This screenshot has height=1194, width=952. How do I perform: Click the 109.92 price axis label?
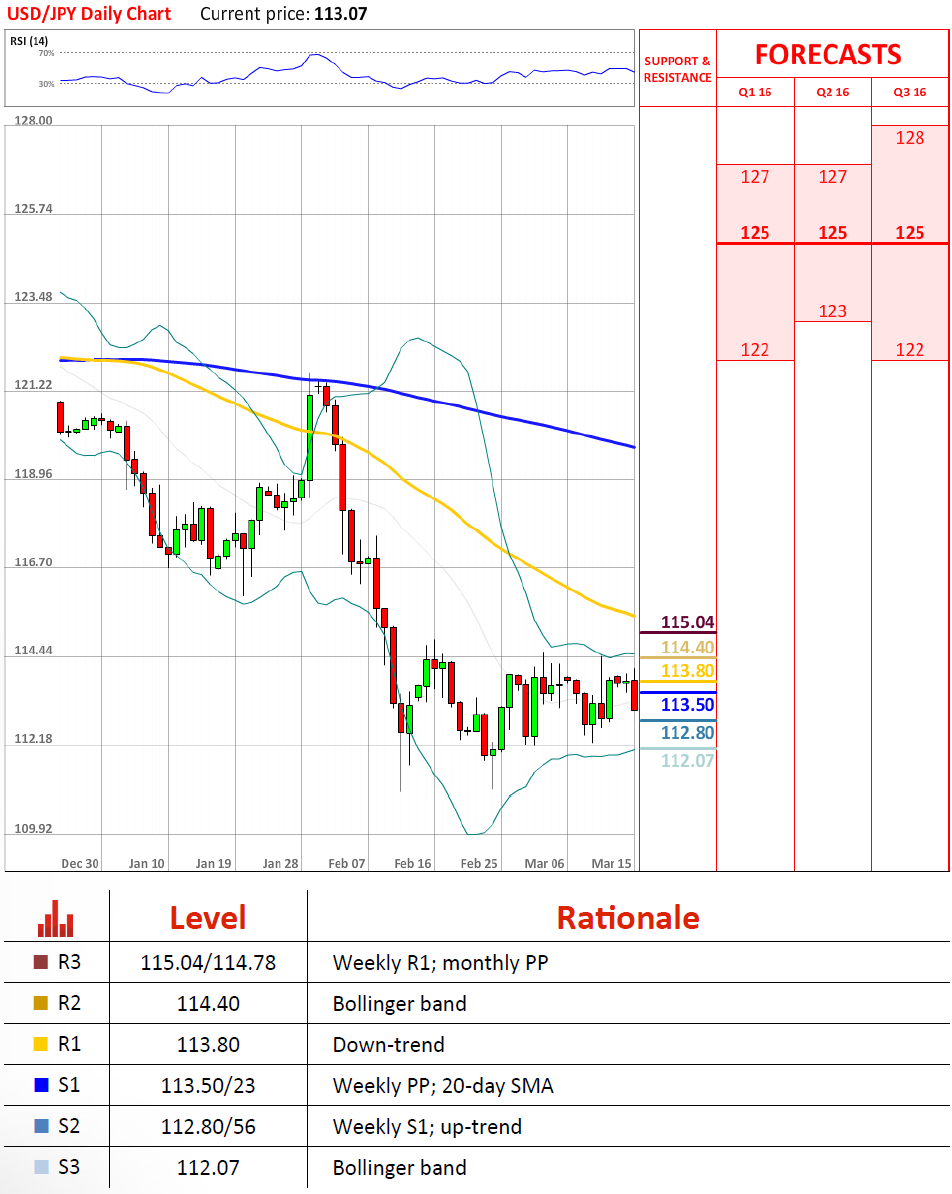click(x=34, y=828)
